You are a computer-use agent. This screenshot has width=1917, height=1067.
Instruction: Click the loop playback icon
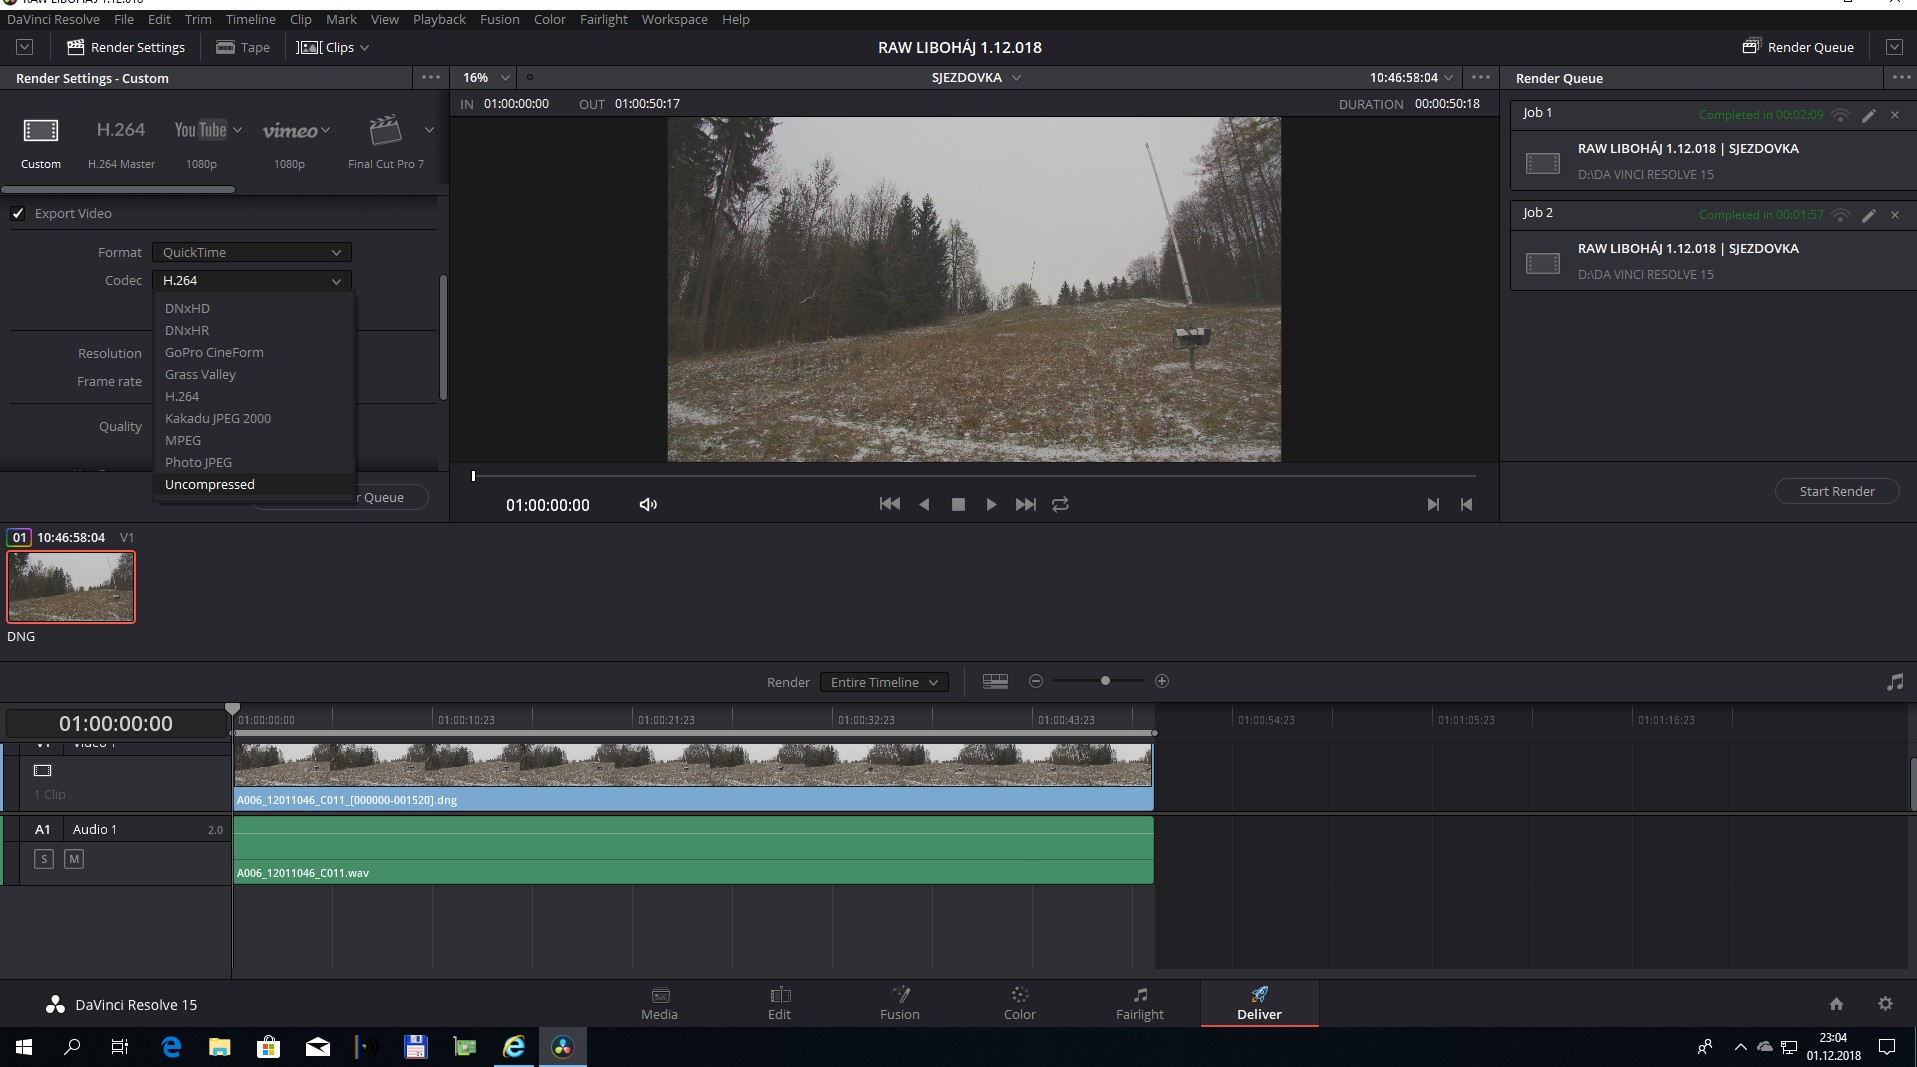1060,505
